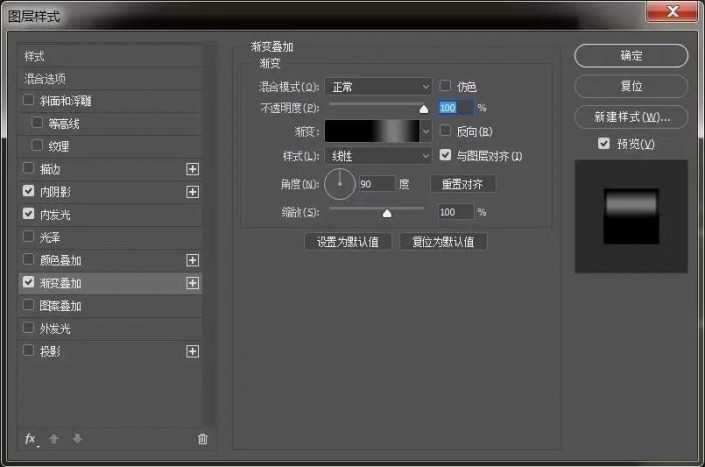The image size is (705, 467).
Task: Open the 样式 linear style dropdown
Action: pos(379,156)
